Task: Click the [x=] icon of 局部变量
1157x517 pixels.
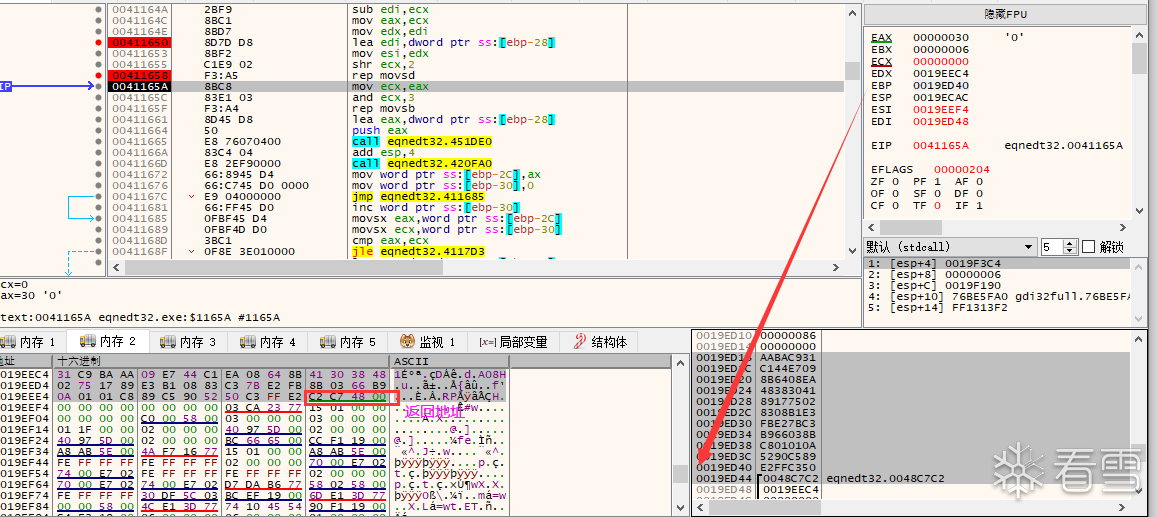Action: click(487, 342)
